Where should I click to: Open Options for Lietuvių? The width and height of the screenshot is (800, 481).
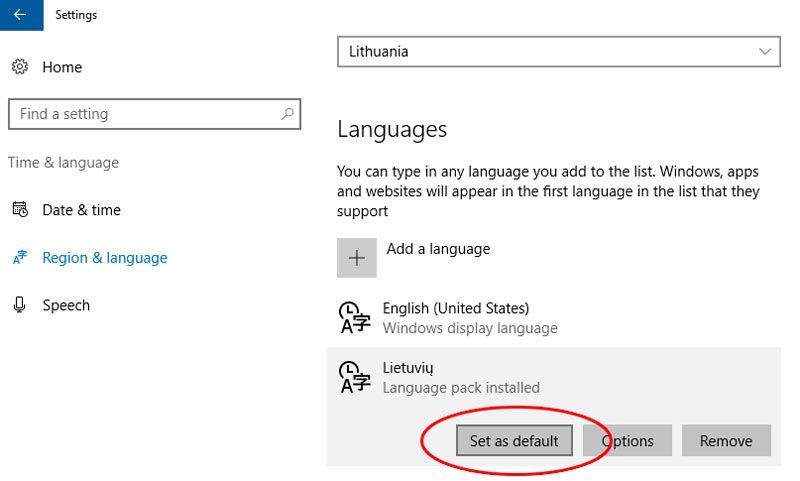point(627,440)
